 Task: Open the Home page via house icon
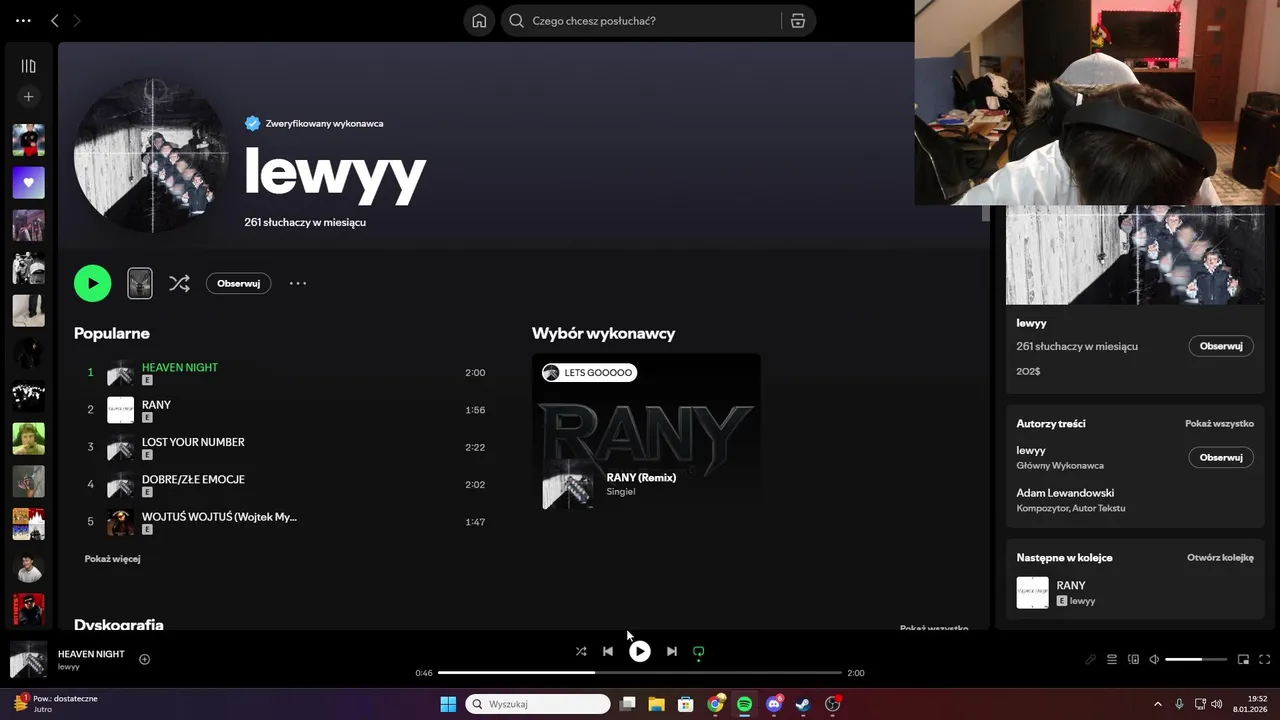point(480,20)
